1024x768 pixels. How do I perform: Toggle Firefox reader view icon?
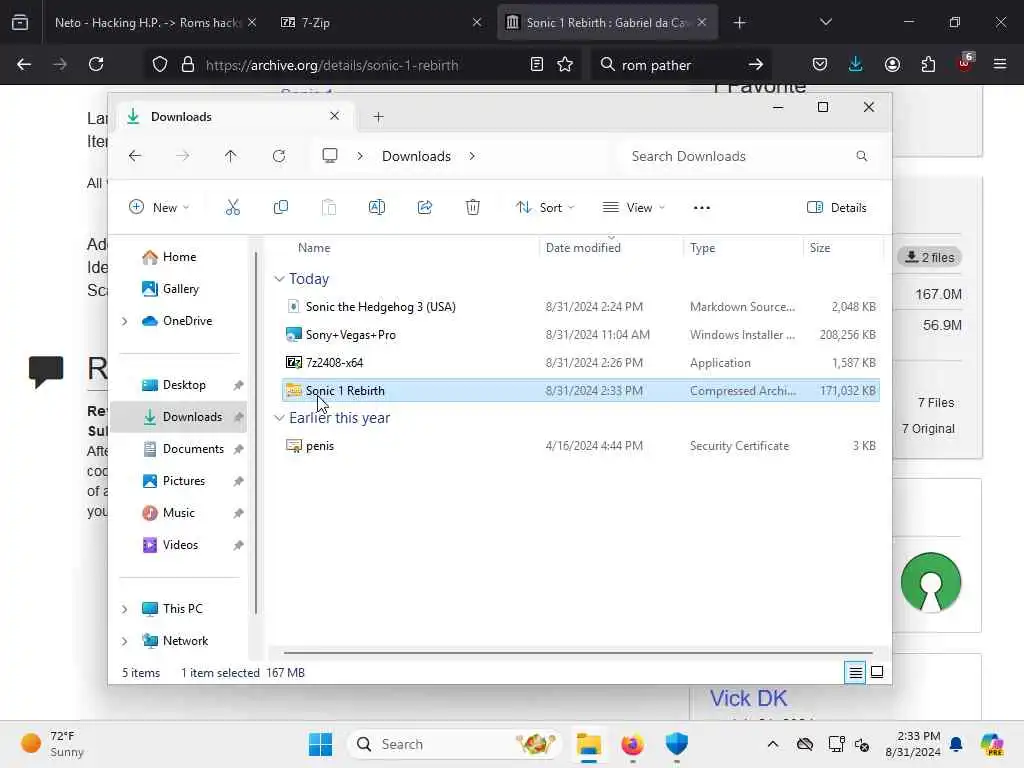536,64
